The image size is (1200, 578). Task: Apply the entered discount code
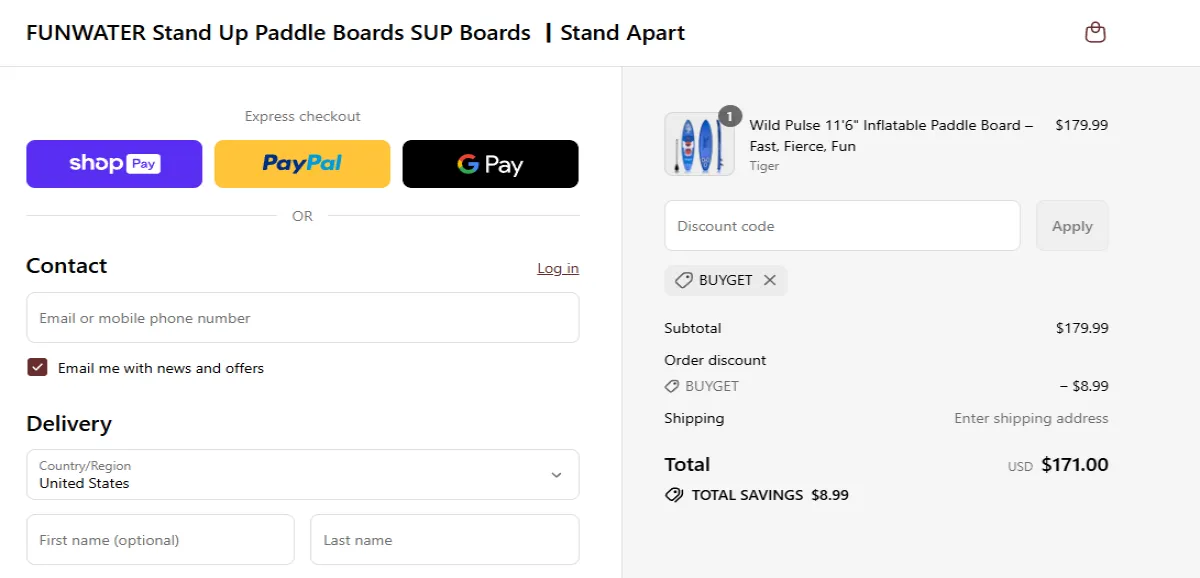coord(1072,225)
